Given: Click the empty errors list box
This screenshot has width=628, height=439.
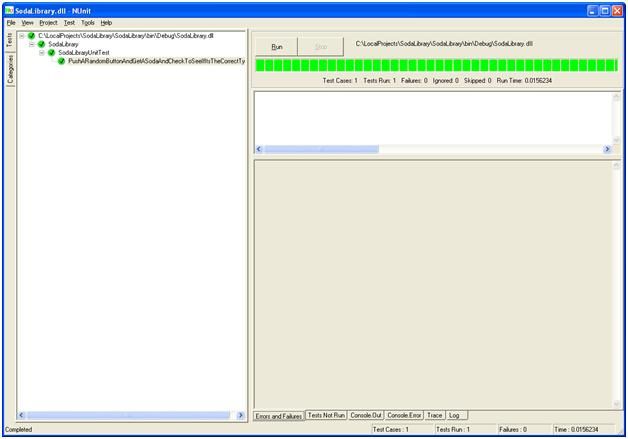Looking at the screenshot, I should [x=433, y=118].
